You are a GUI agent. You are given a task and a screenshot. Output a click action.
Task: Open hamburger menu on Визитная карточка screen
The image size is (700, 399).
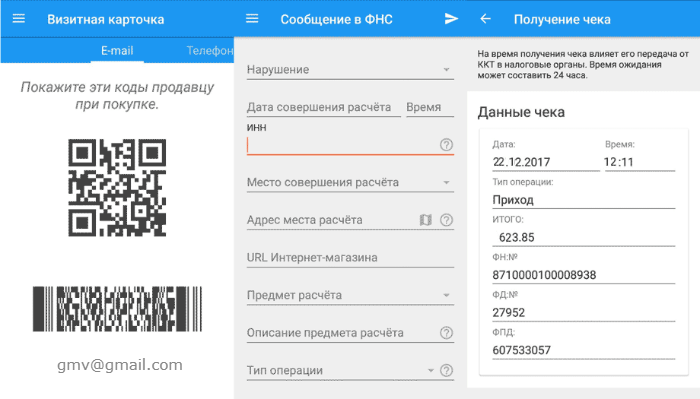[x=19, y=19]
